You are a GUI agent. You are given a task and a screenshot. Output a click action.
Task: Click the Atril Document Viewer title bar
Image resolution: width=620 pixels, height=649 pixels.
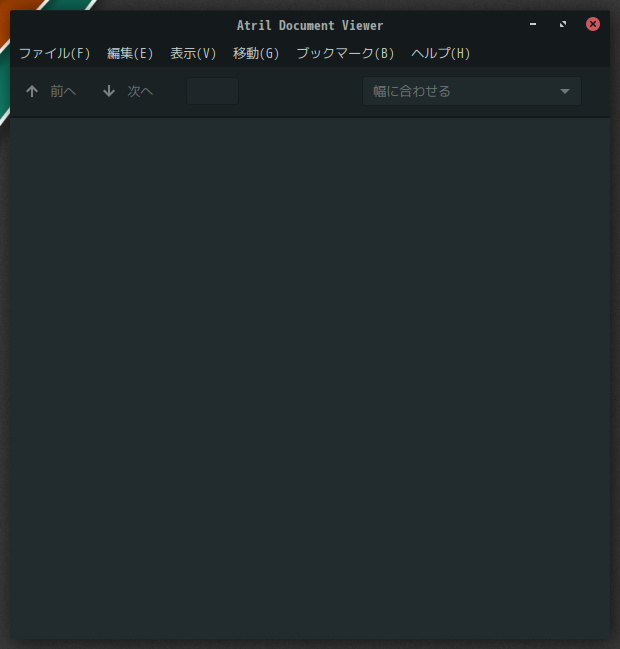(310, 26)
